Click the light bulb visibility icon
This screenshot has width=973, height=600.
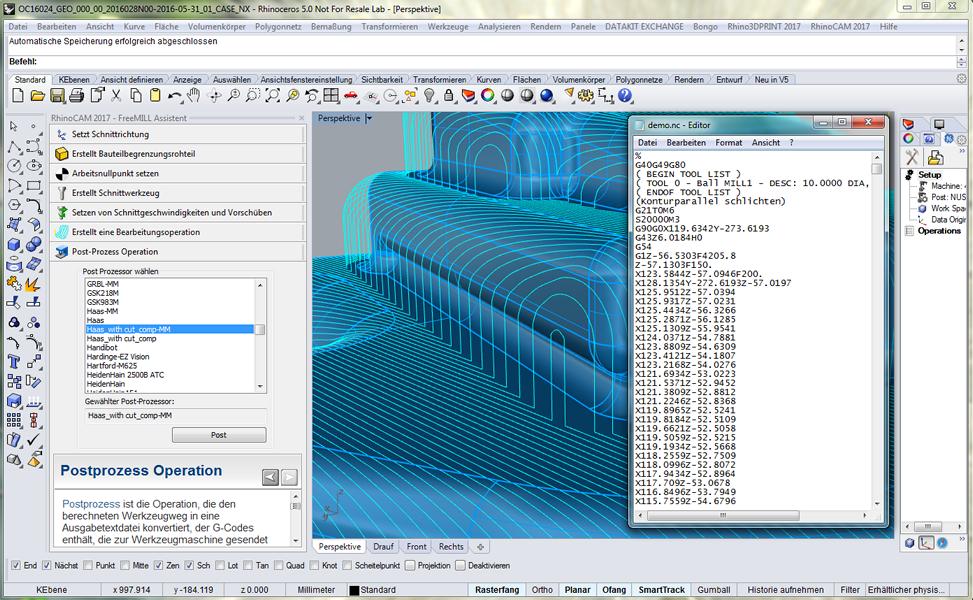(x=429, y=96)
